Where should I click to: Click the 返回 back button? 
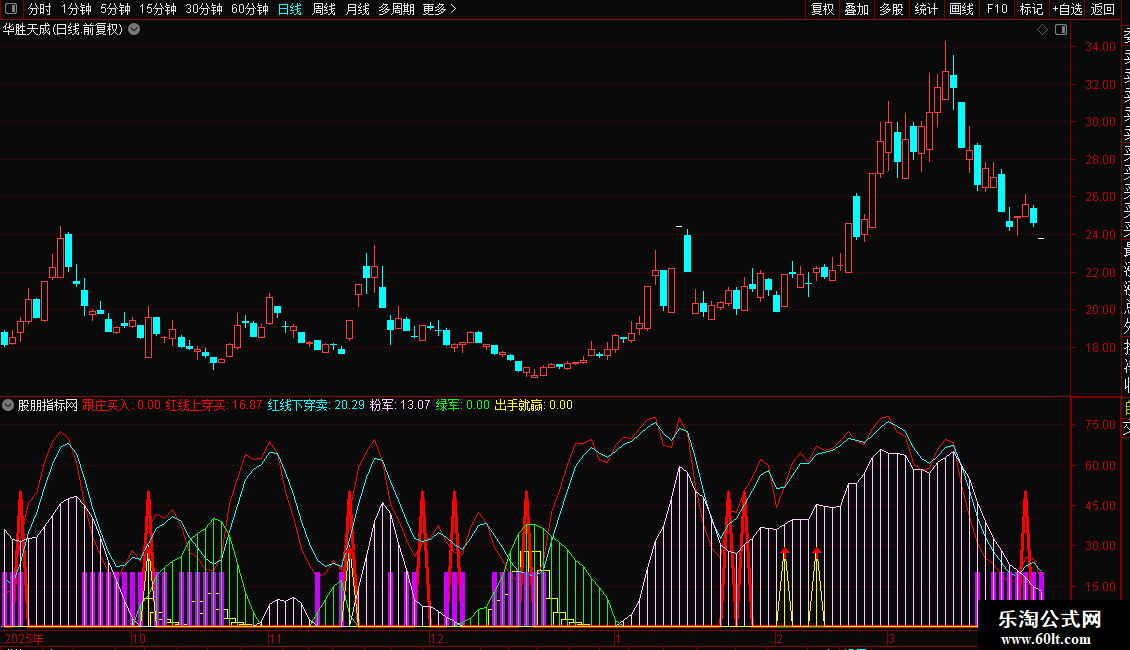(x=1103, y=9)
